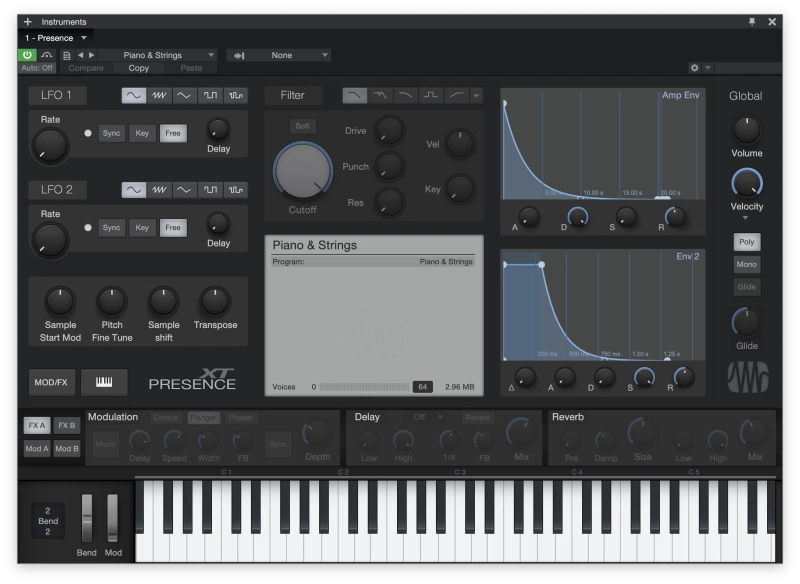800x584 pixels.
Task: Open the 1 - Presence instrument dropdown
Action: pos(55,38)
